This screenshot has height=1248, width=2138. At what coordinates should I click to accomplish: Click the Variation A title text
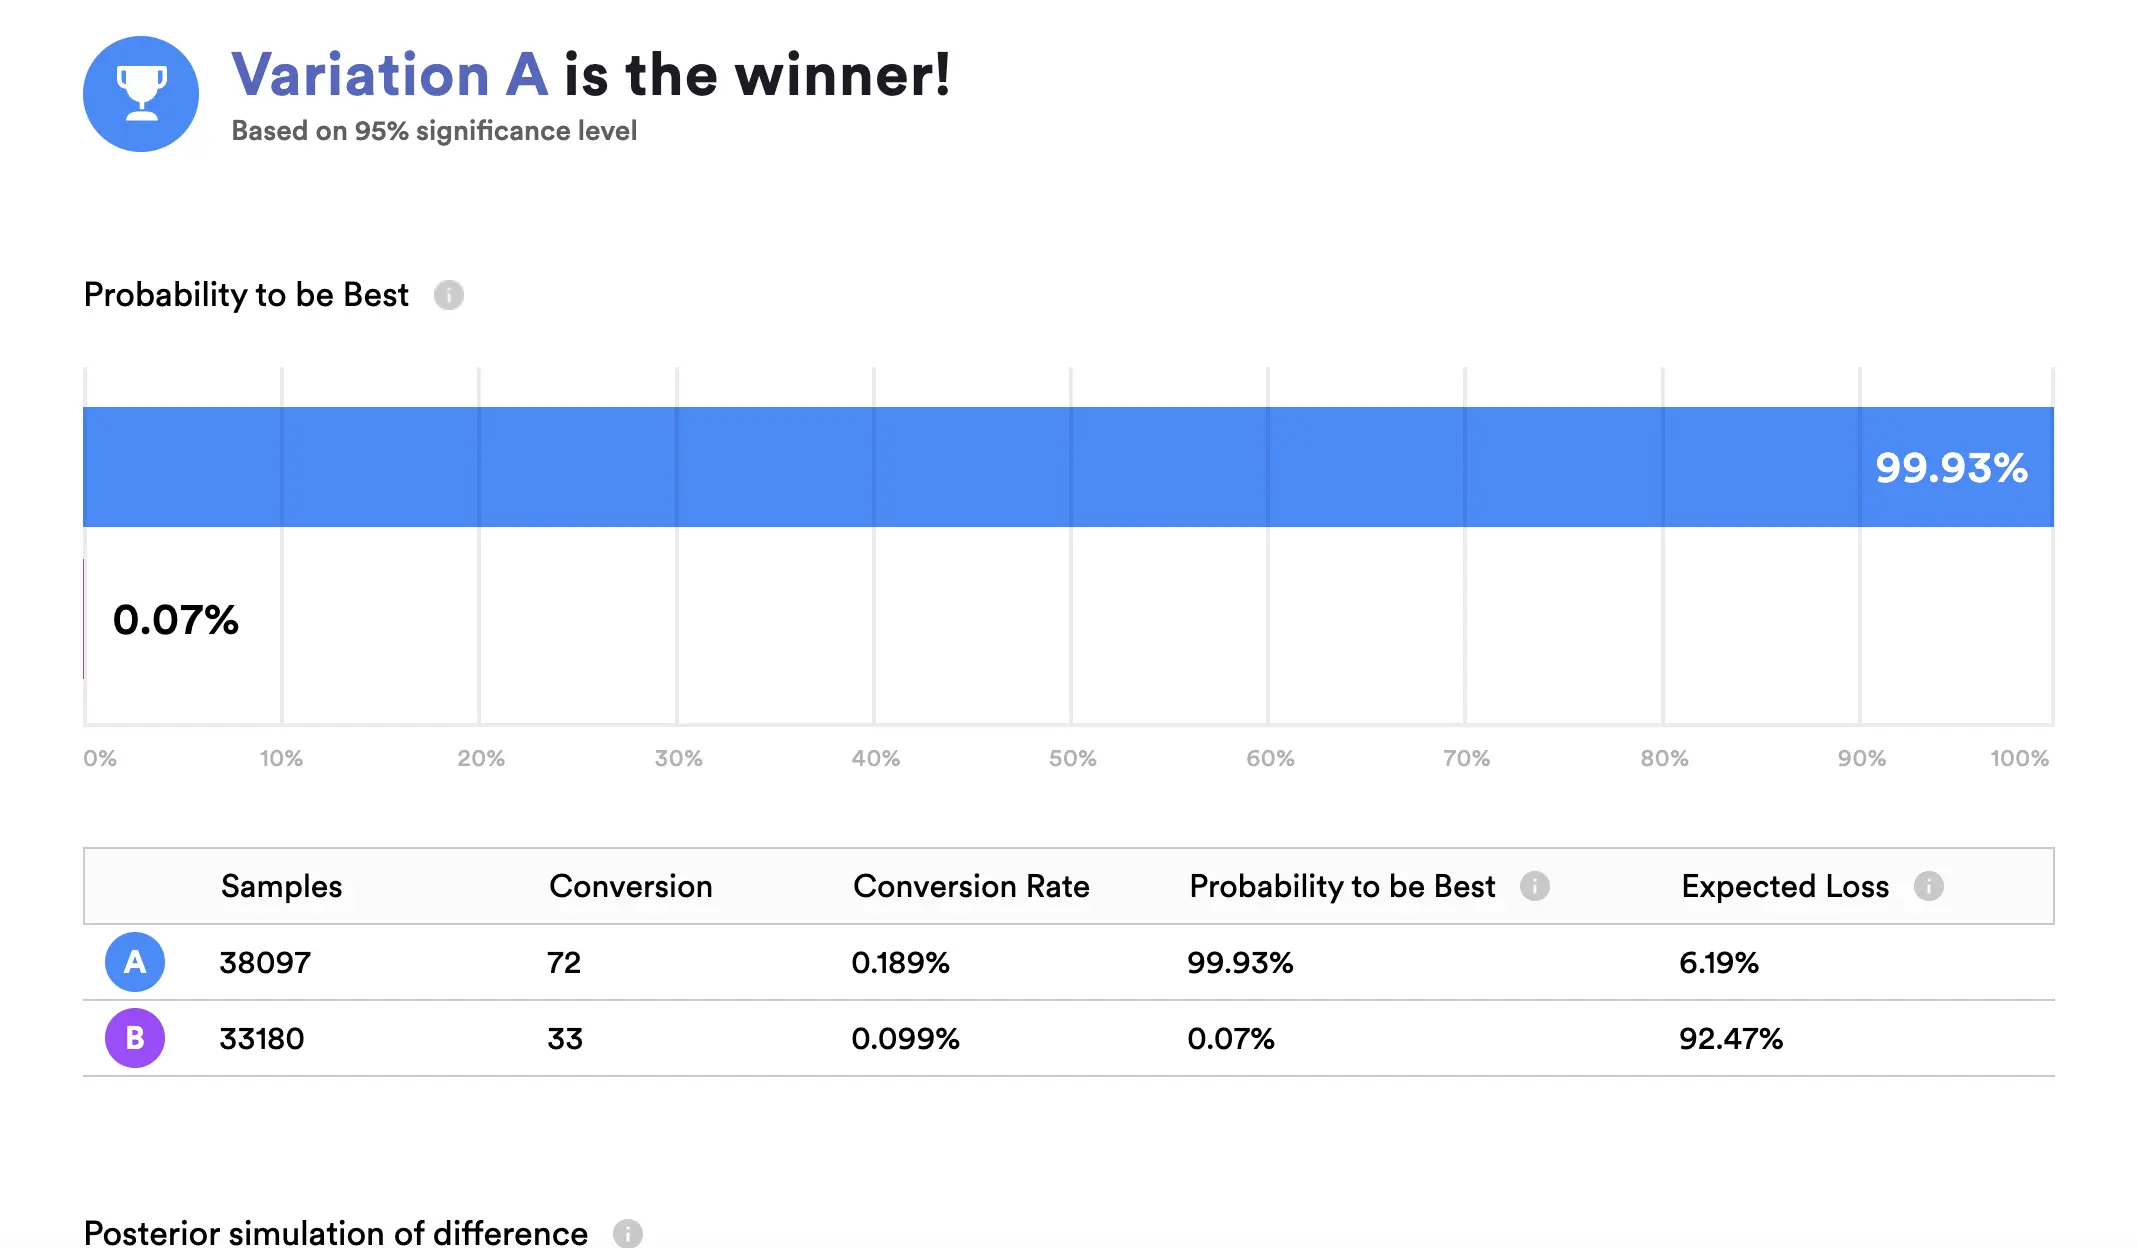pyautogui.click(x=390, y=75)
